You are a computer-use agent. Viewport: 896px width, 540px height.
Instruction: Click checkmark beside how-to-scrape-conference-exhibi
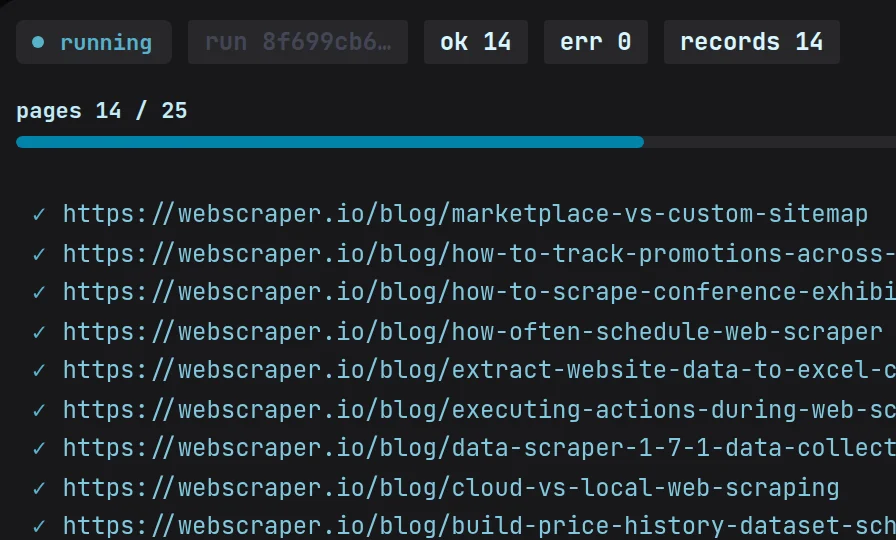[x=39, y=293]
